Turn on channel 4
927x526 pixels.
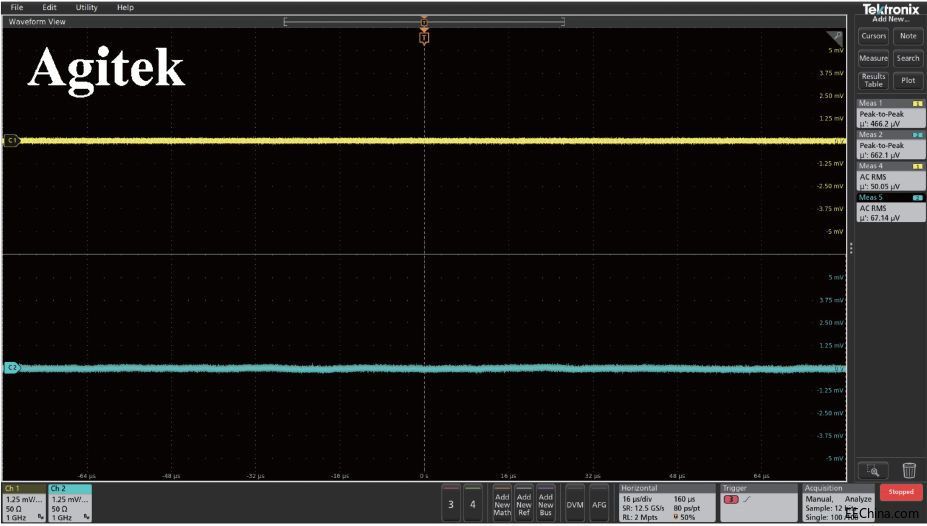472,504
